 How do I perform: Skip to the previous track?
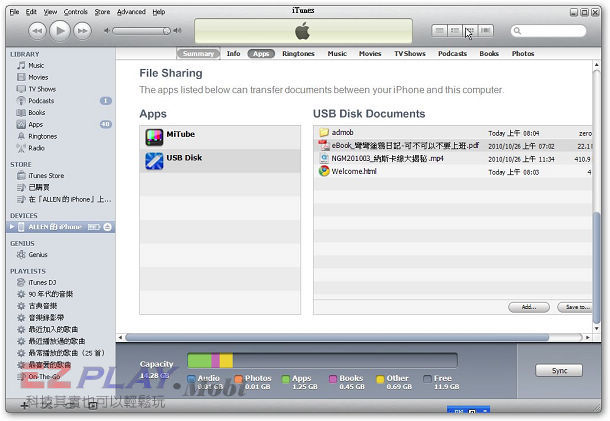point(37,31)
